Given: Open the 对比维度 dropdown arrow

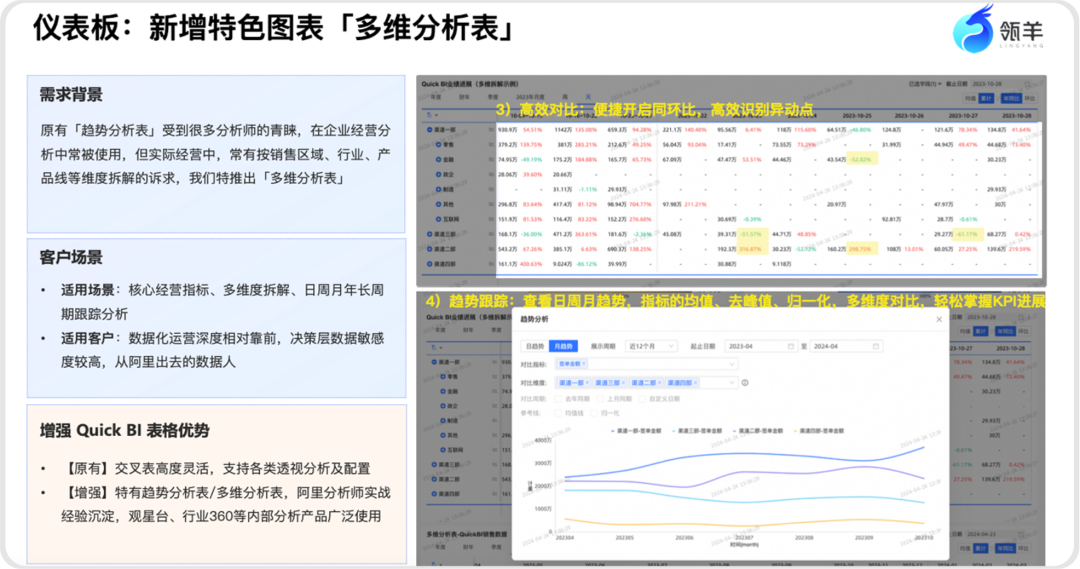Looking at the screenshot, I should [x=731, y=382].
